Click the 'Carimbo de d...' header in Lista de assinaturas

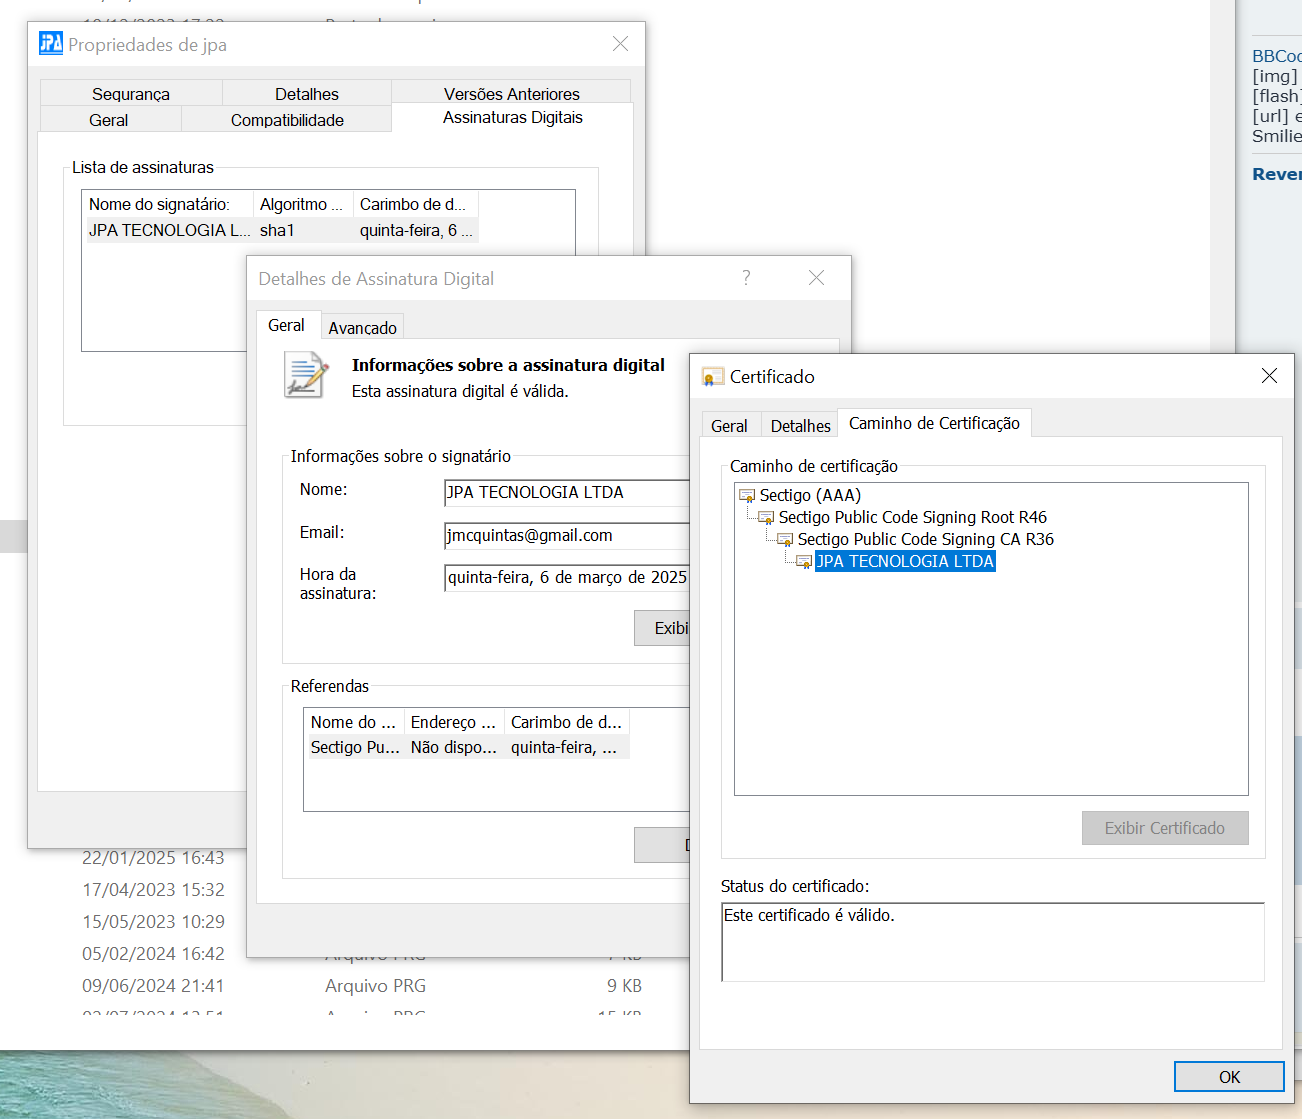pos(416,204)
